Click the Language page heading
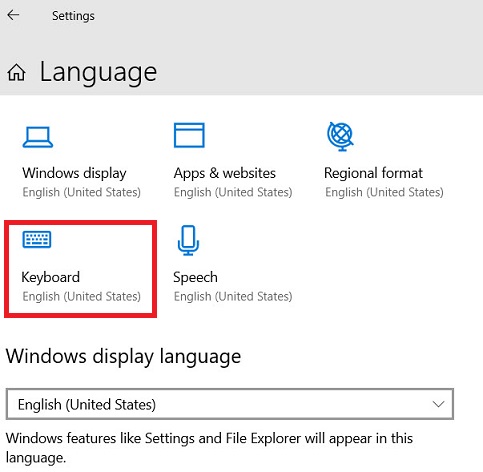The height and width of the screenshot is (472, 483). click(98, 72)
